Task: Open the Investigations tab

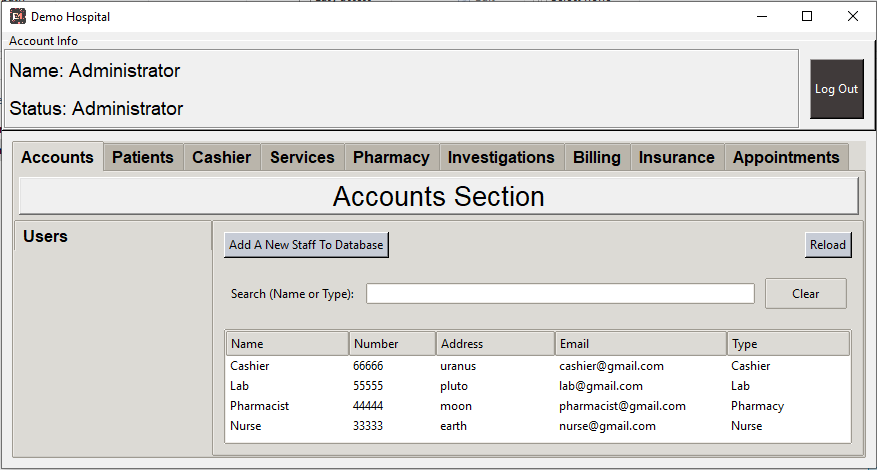Action: [501, 157]
